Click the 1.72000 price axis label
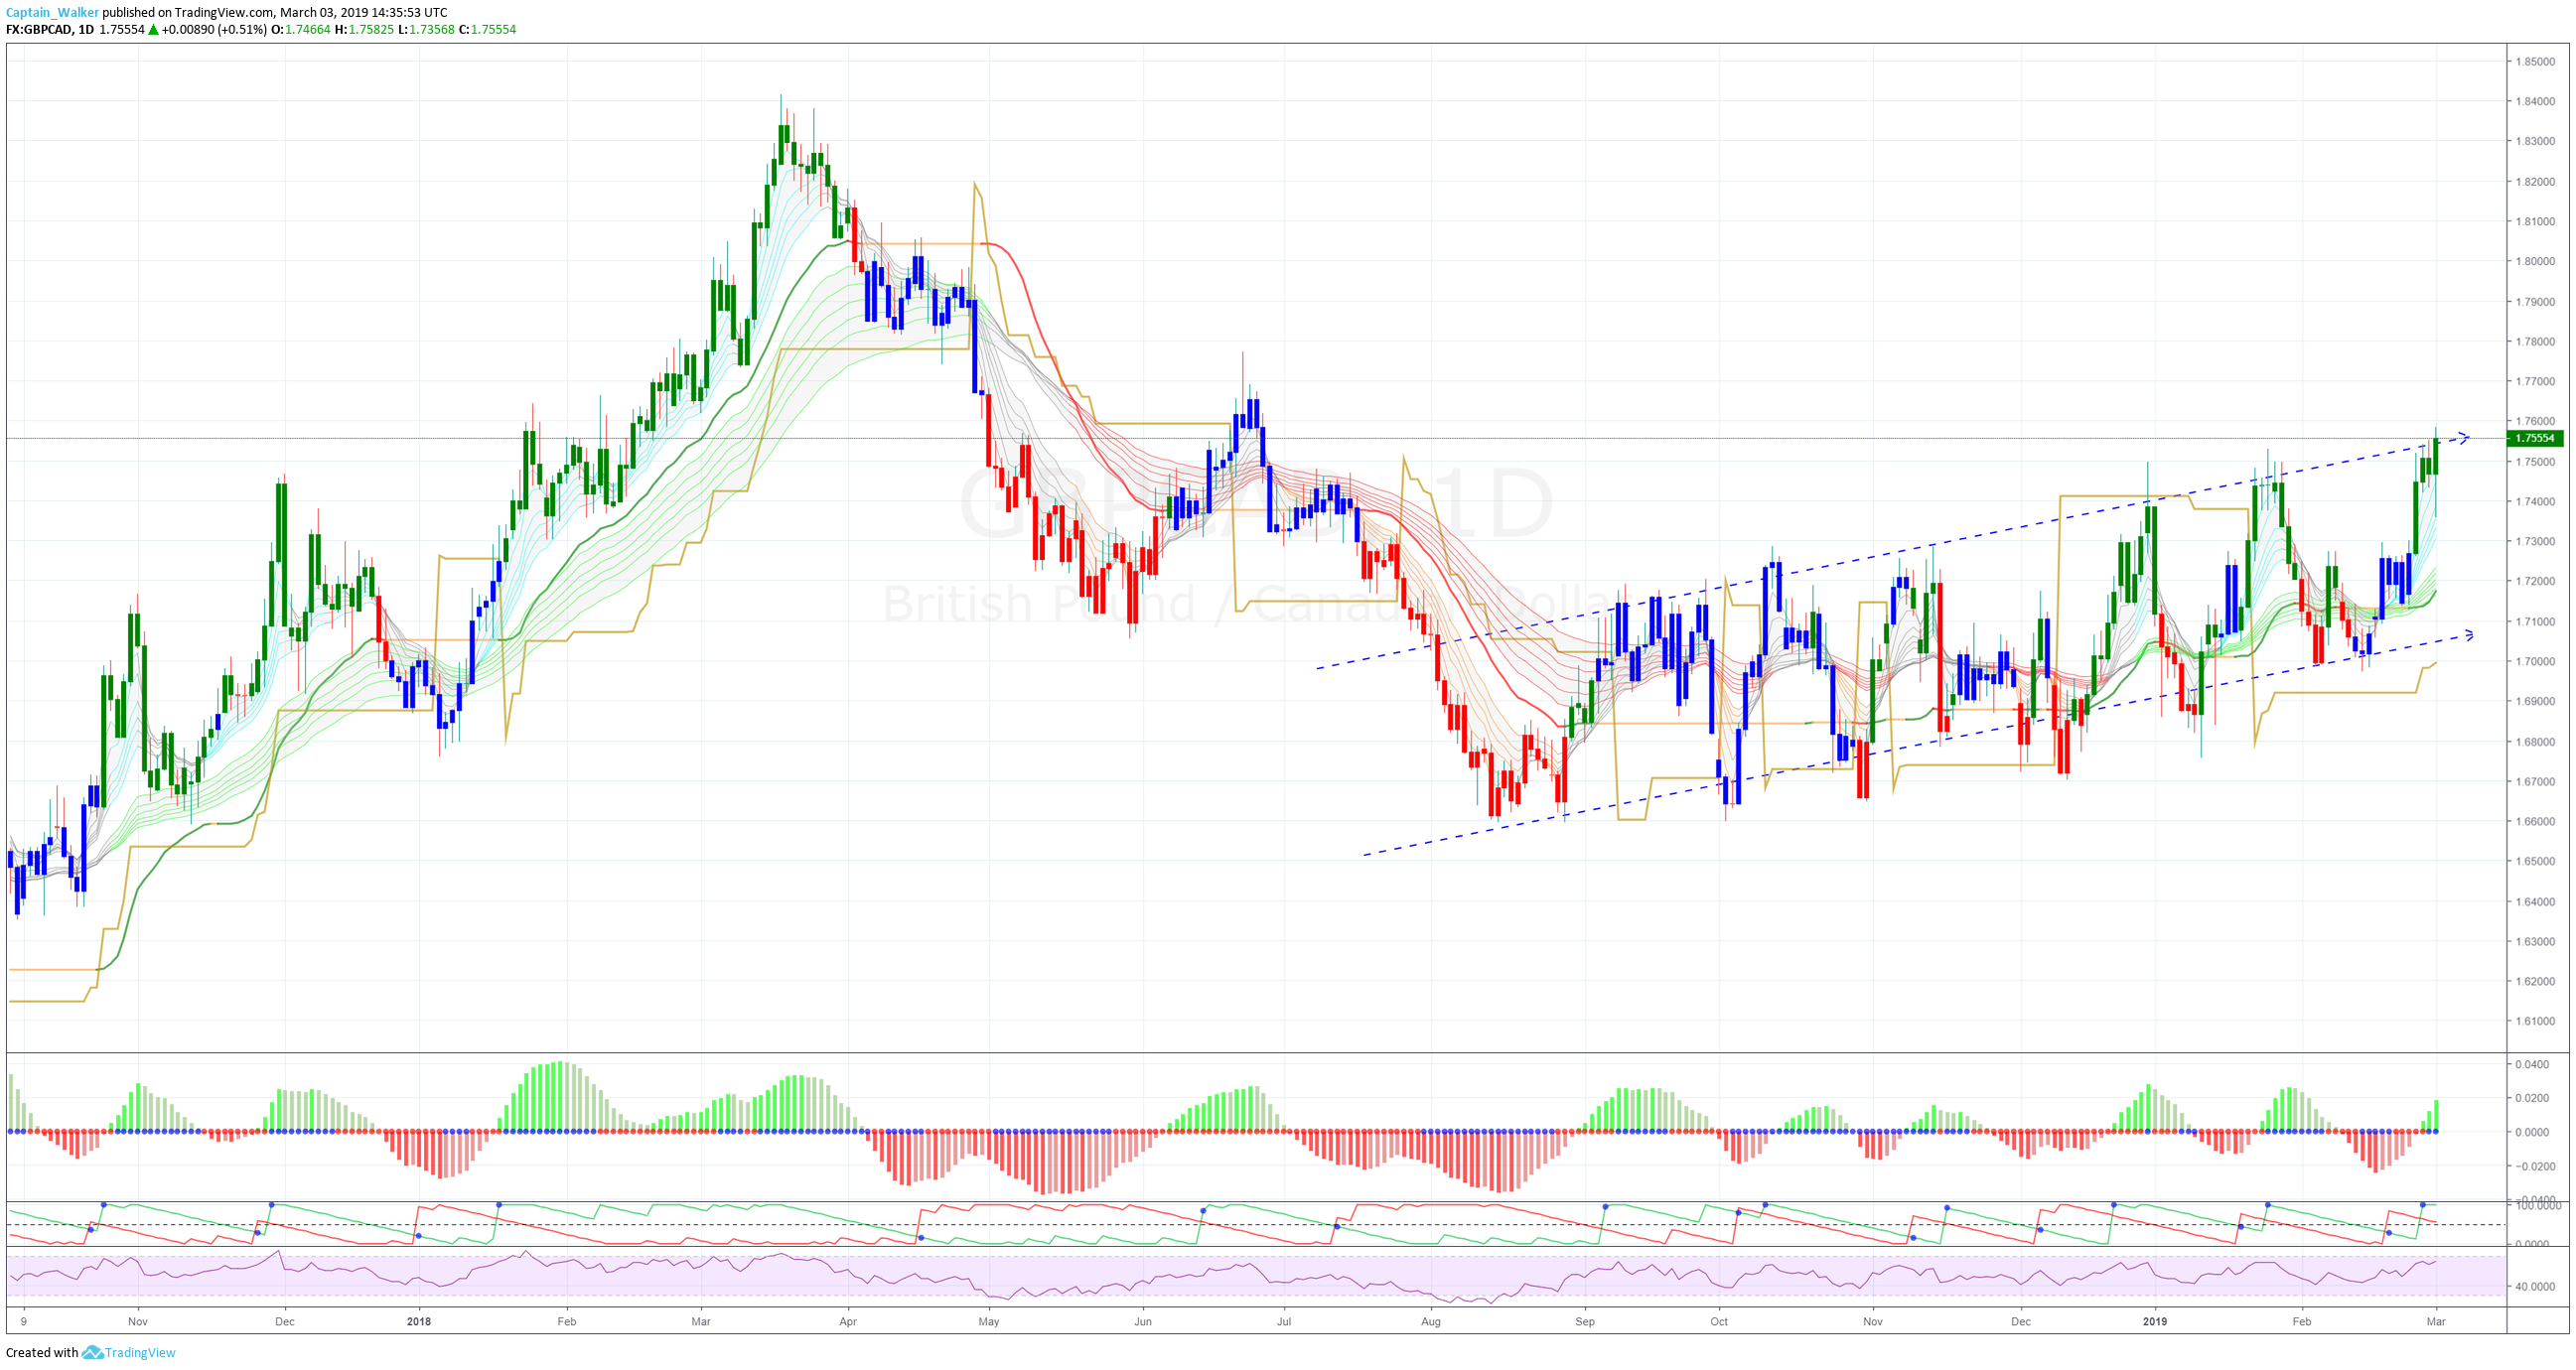 (x=2535, y=582)
